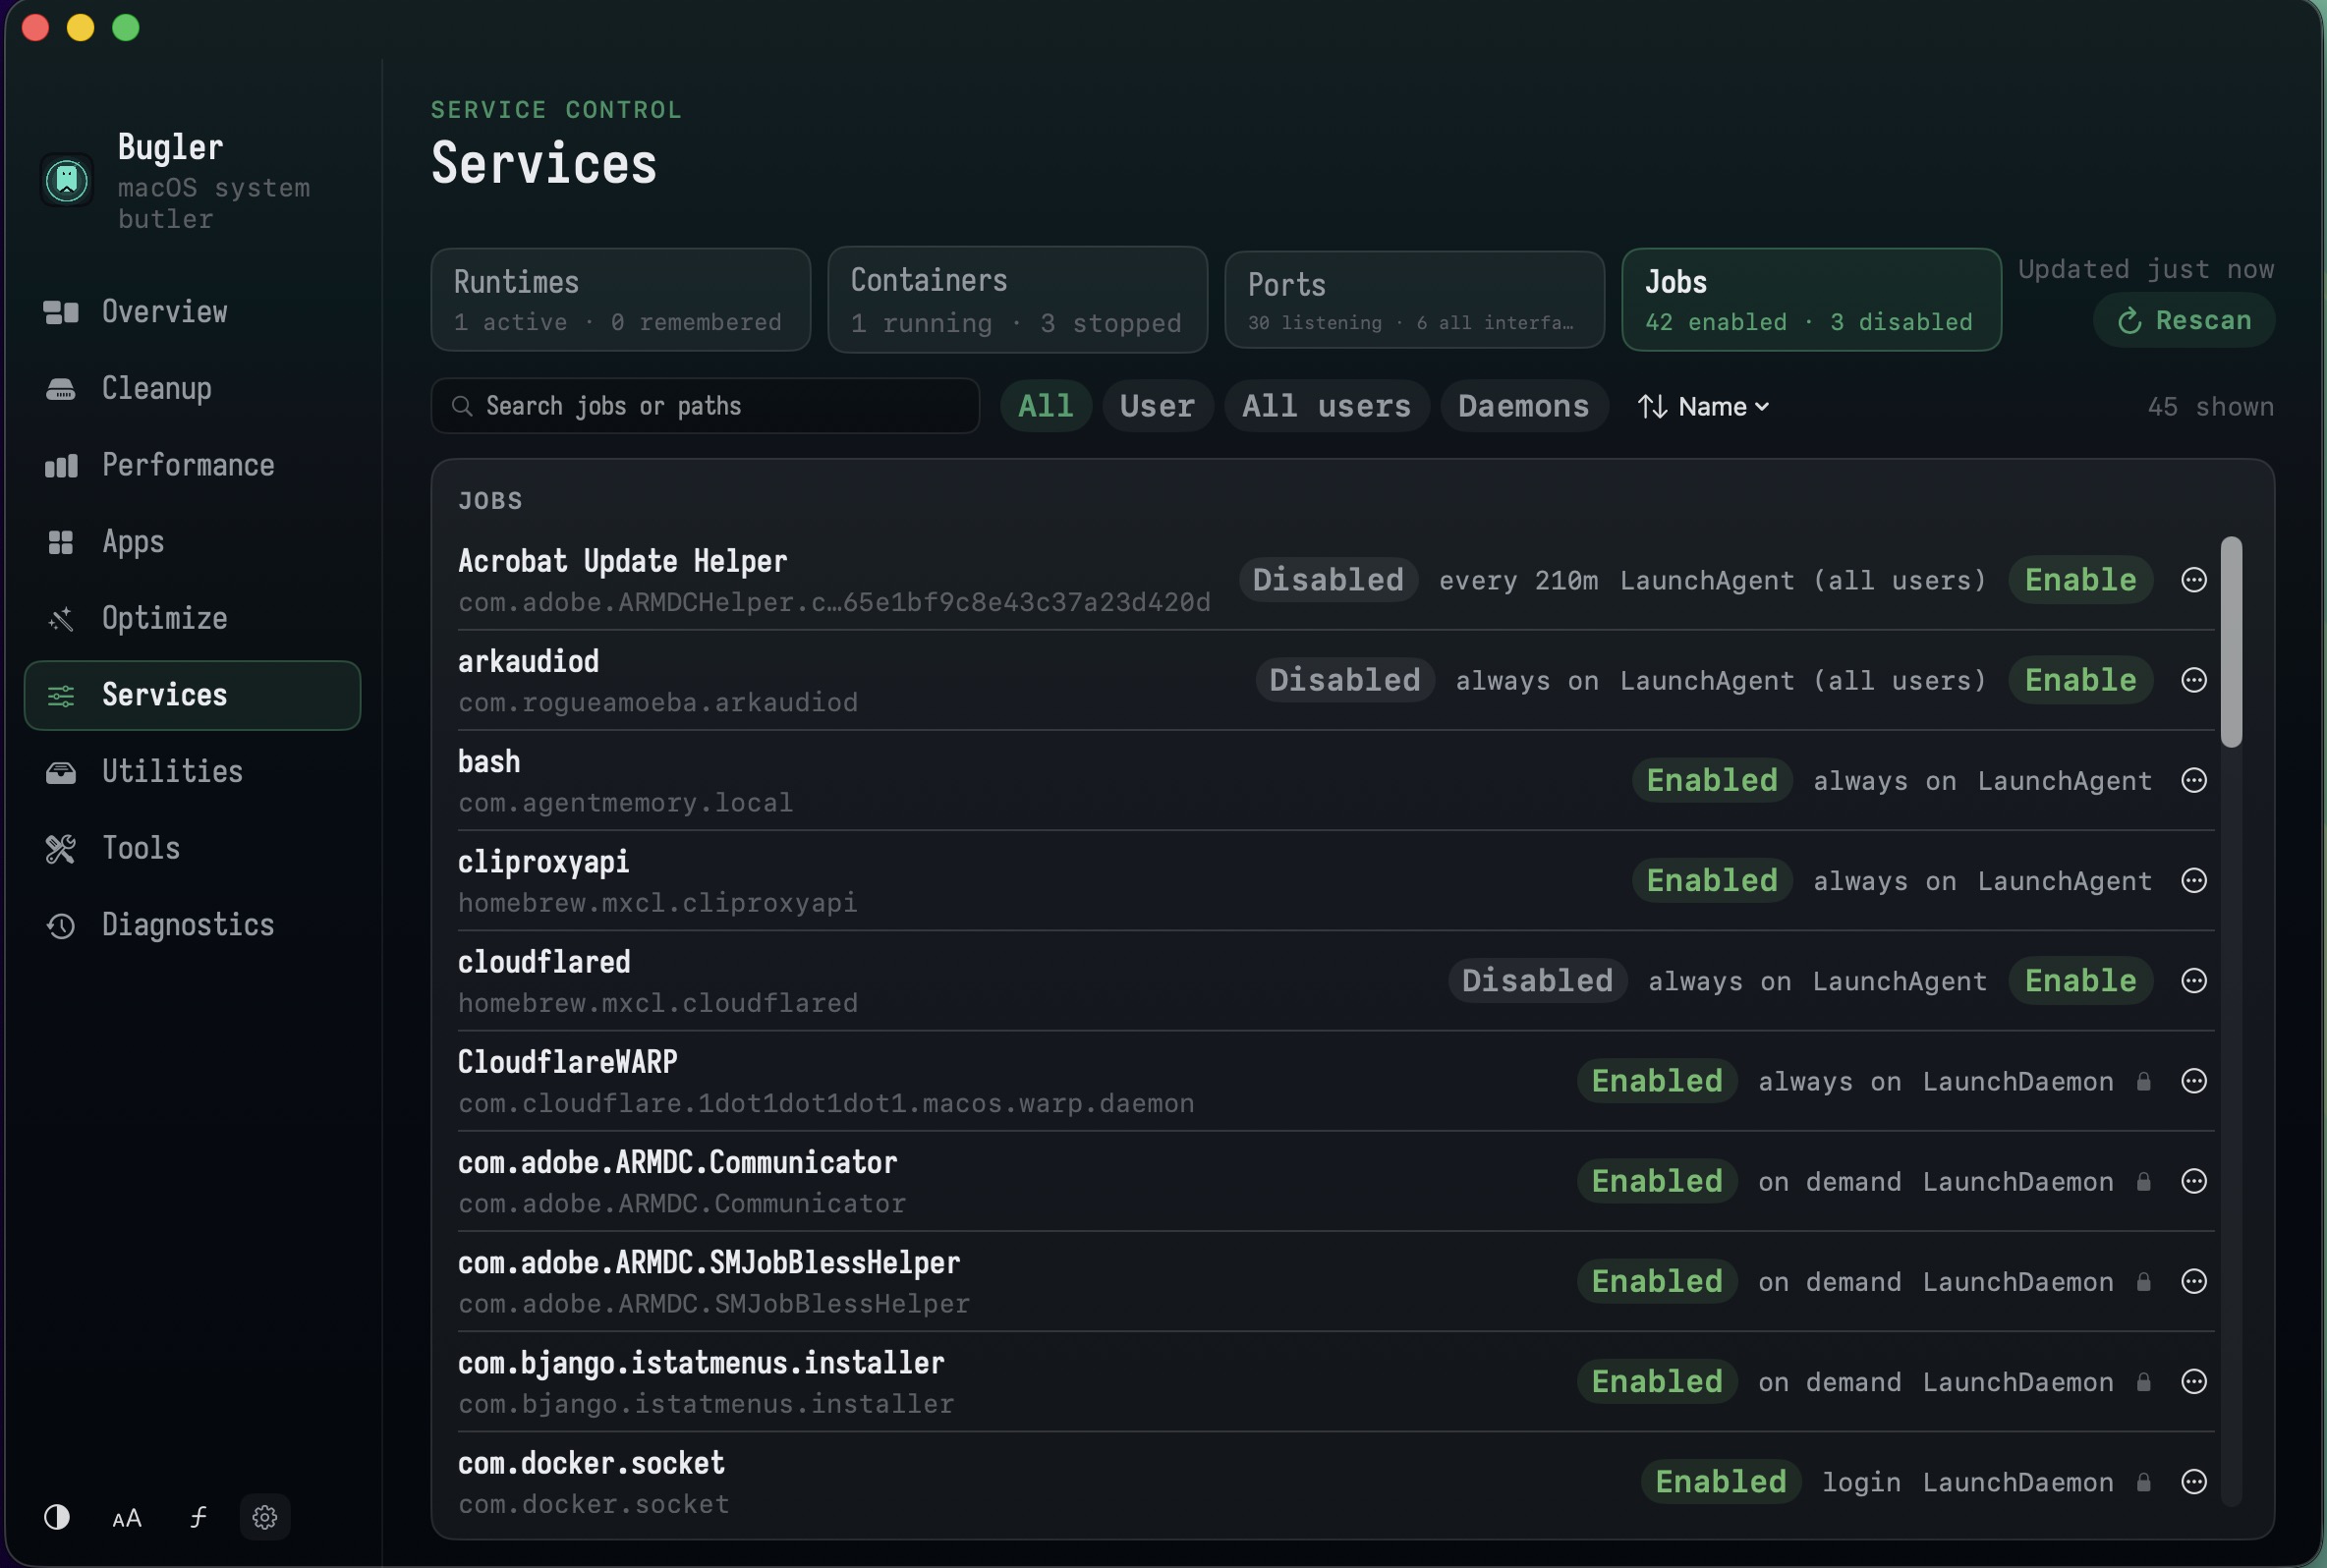The width and height of the screenshot is (2327, 1568).
Task: Select the All filter chip
Action: point(1045,406)
